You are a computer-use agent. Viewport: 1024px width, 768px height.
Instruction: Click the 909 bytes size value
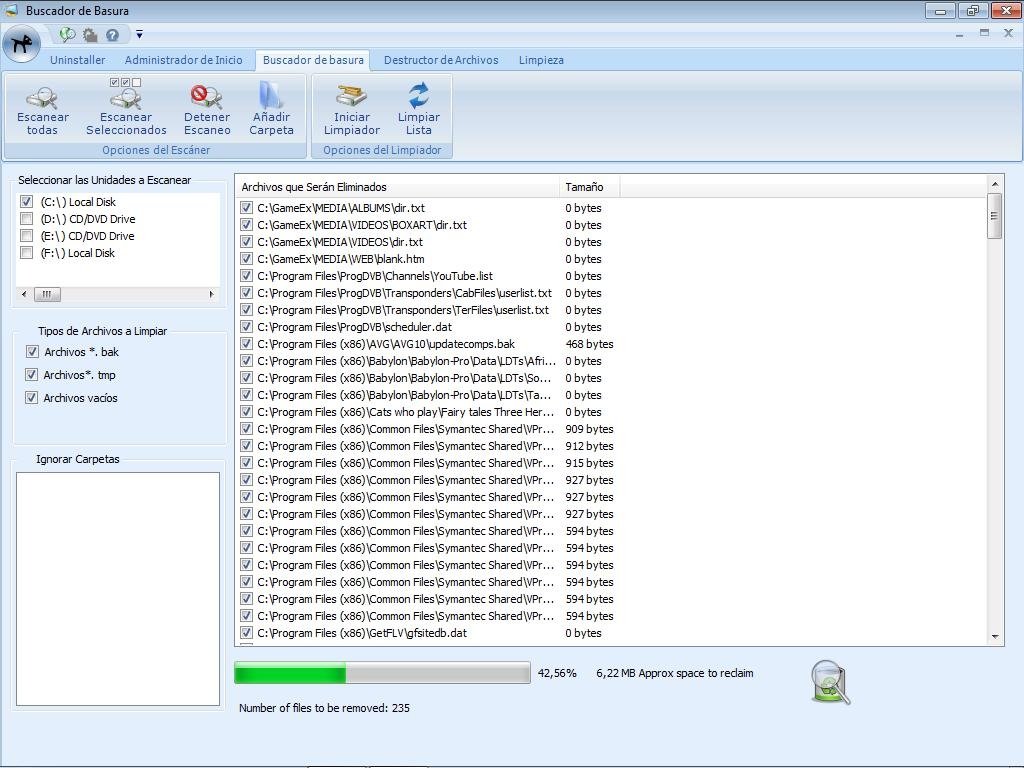coord(589,429)
